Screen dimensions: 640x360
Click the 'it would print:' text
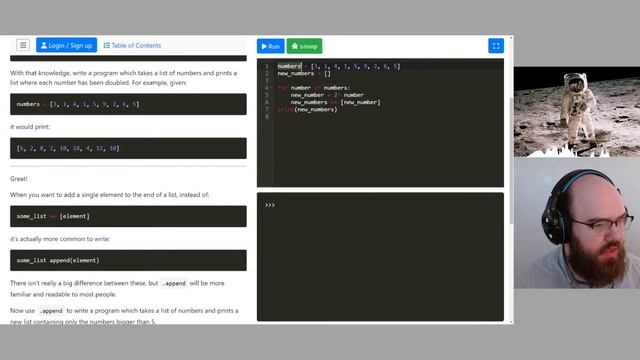point(30,127)
